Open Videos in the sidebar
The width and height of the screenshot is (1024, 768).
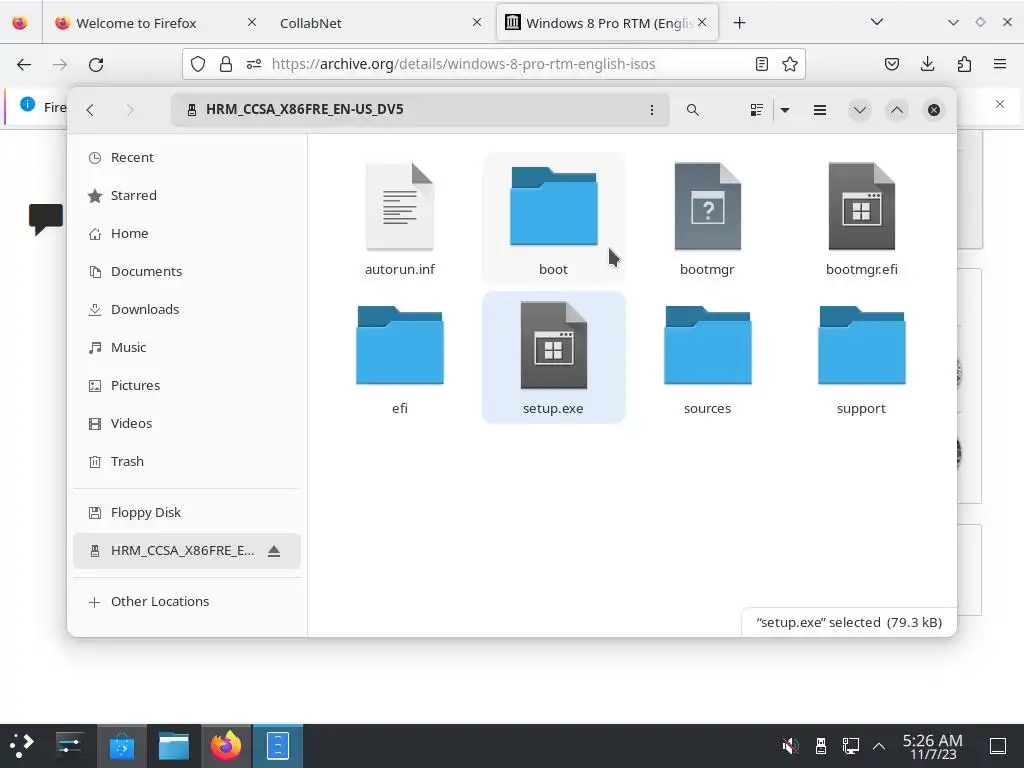[187, 423]
